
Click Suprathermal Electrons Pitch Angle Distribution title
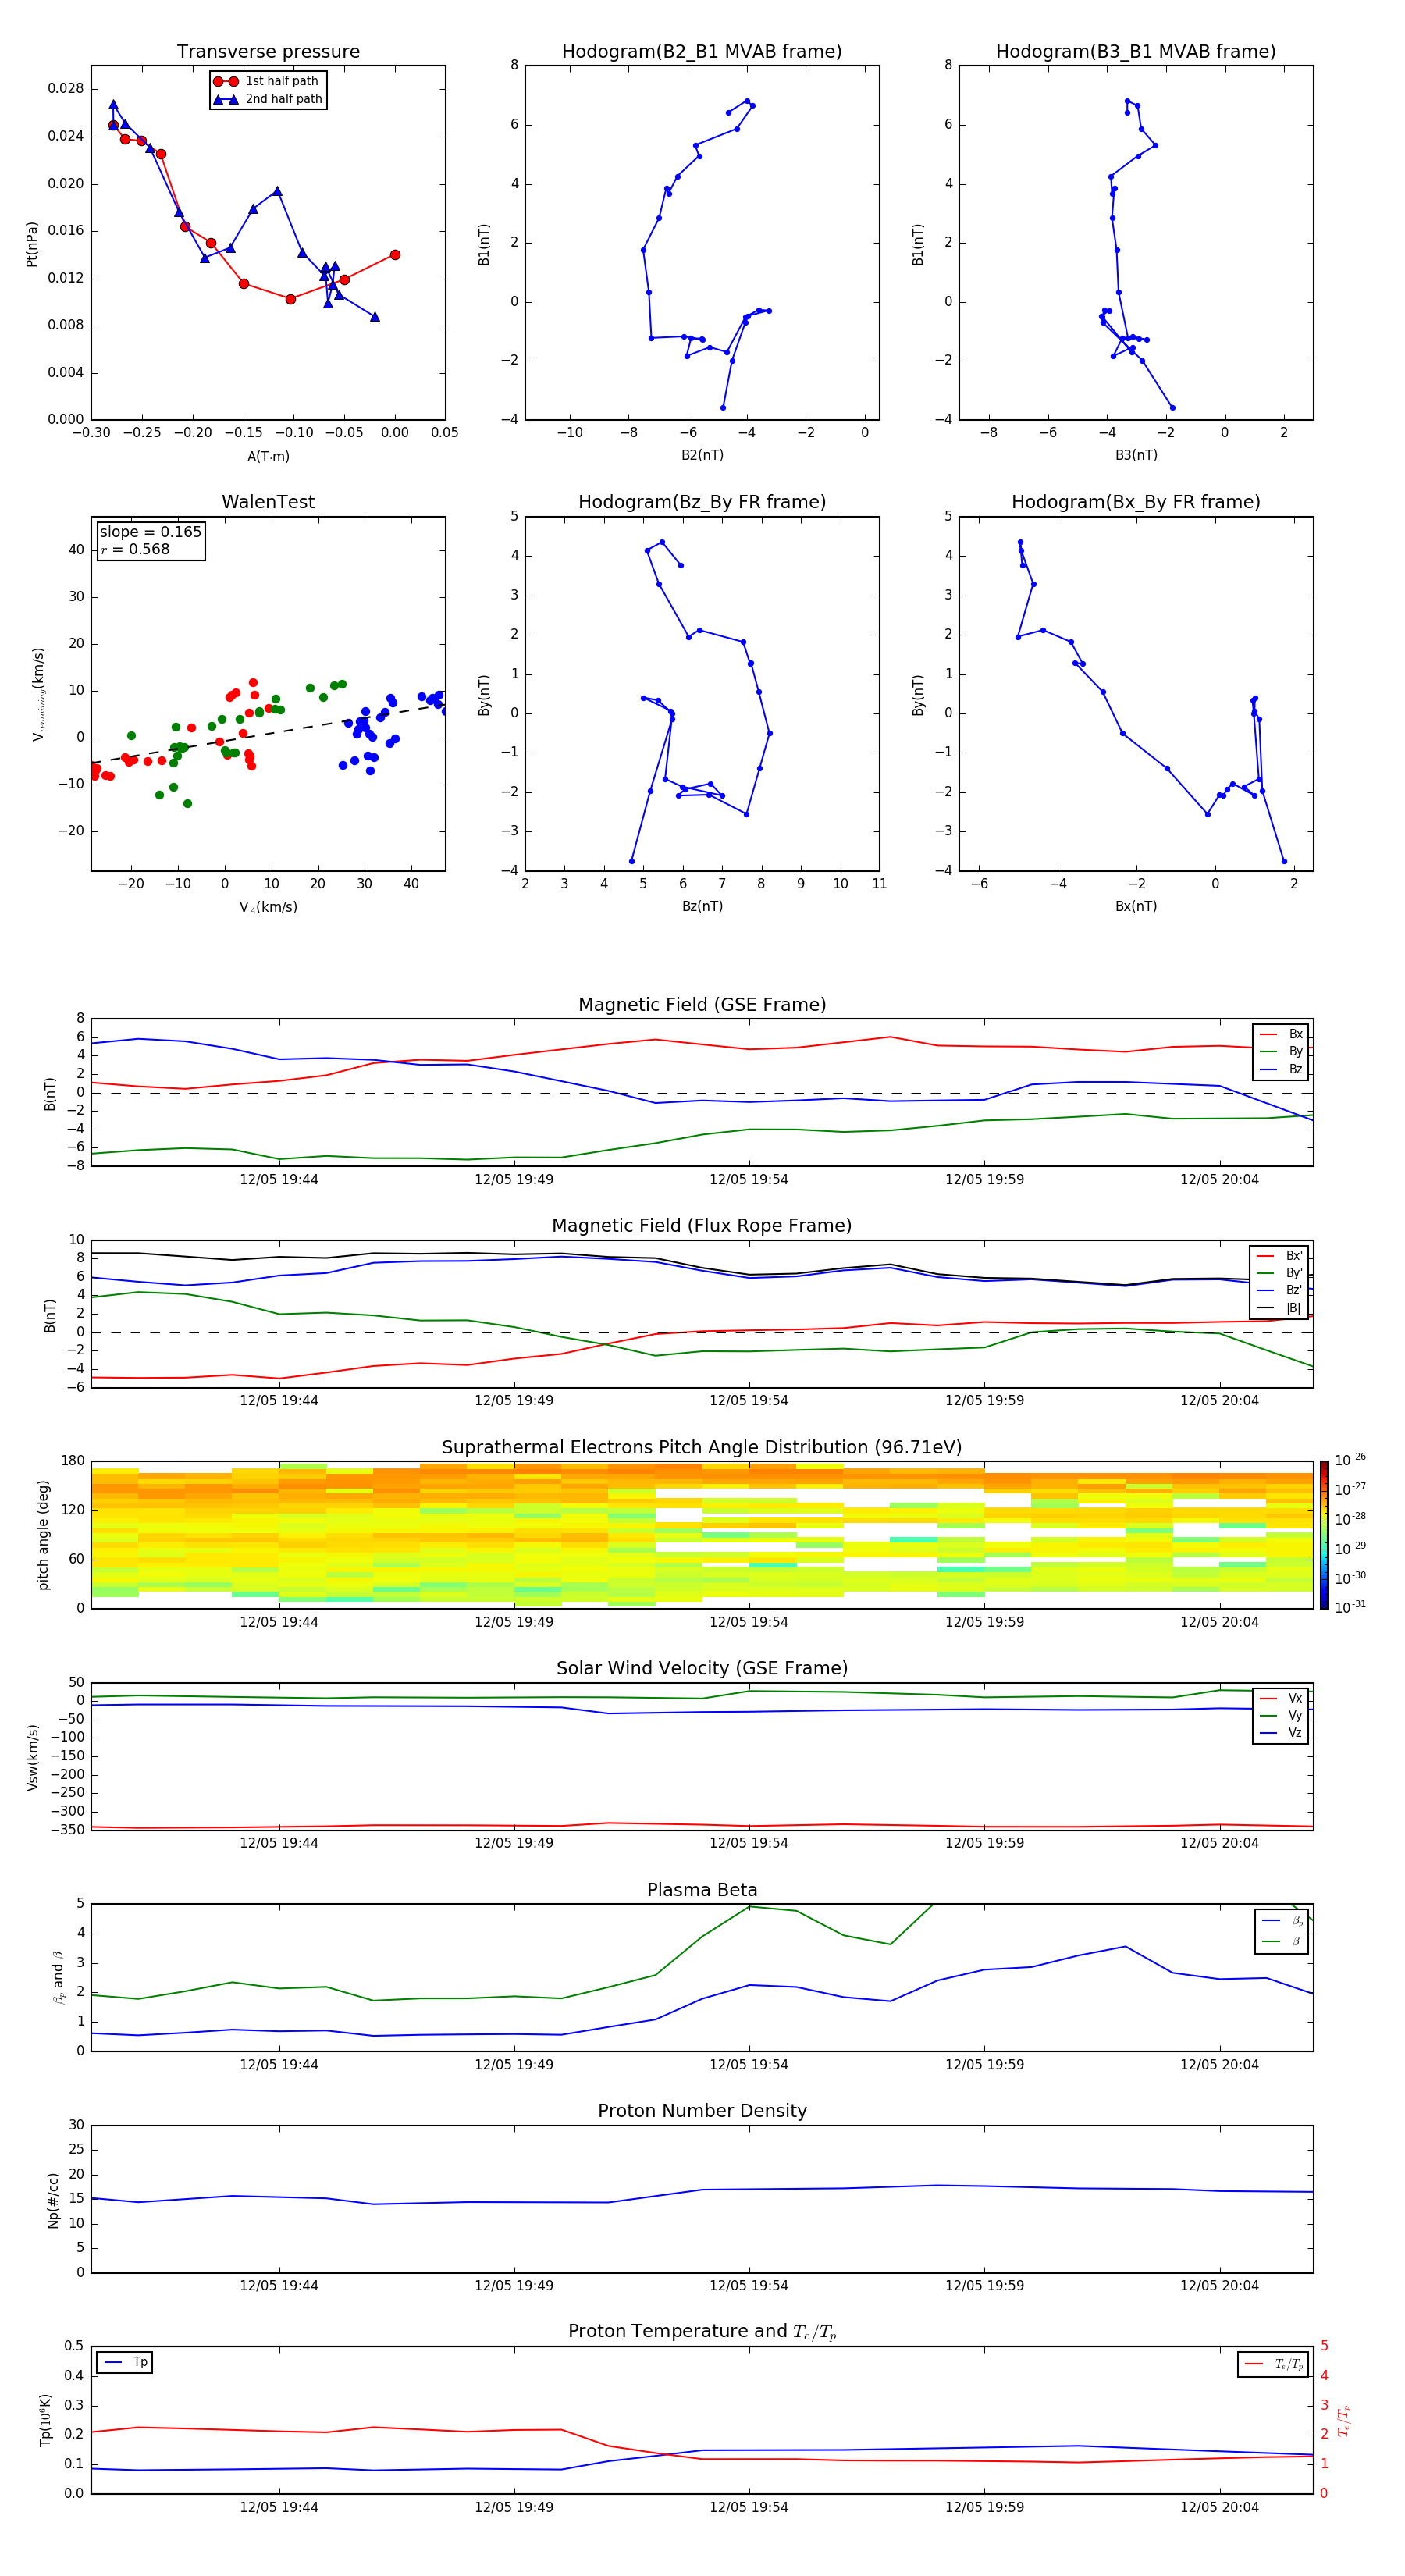(702, 1447)
